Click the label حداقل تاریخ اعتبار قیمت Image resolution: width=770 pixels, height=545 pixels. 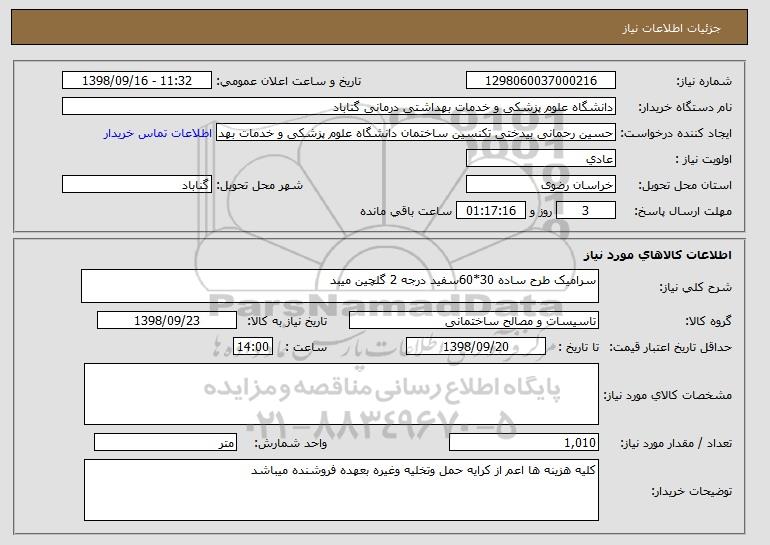[x=671, y=347]
